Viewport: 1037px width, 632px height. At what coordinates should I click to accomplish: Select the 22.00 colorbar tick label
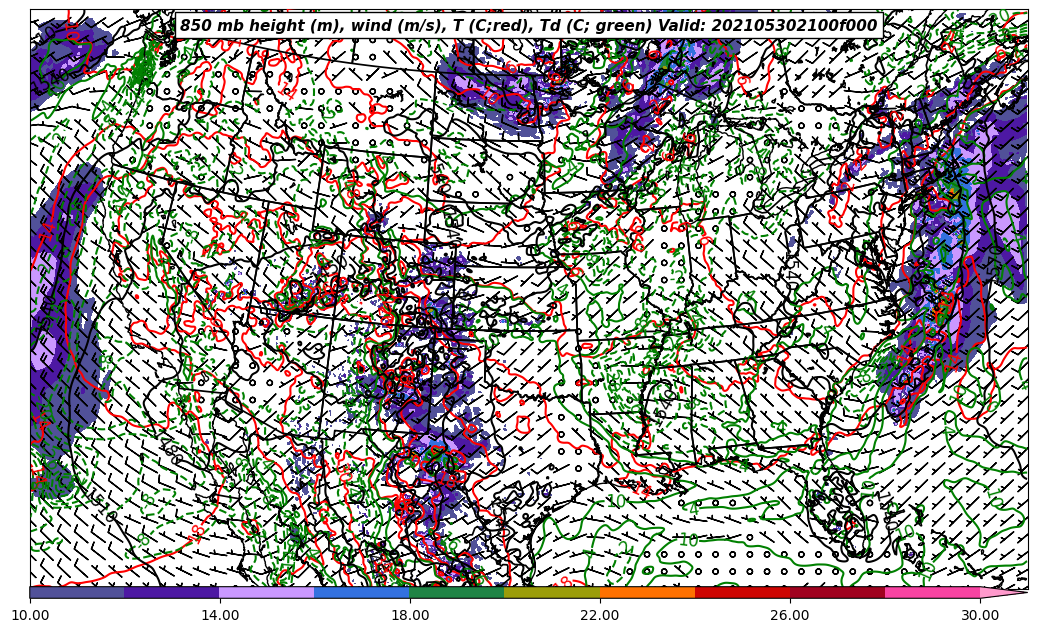[x=600, y=616]
